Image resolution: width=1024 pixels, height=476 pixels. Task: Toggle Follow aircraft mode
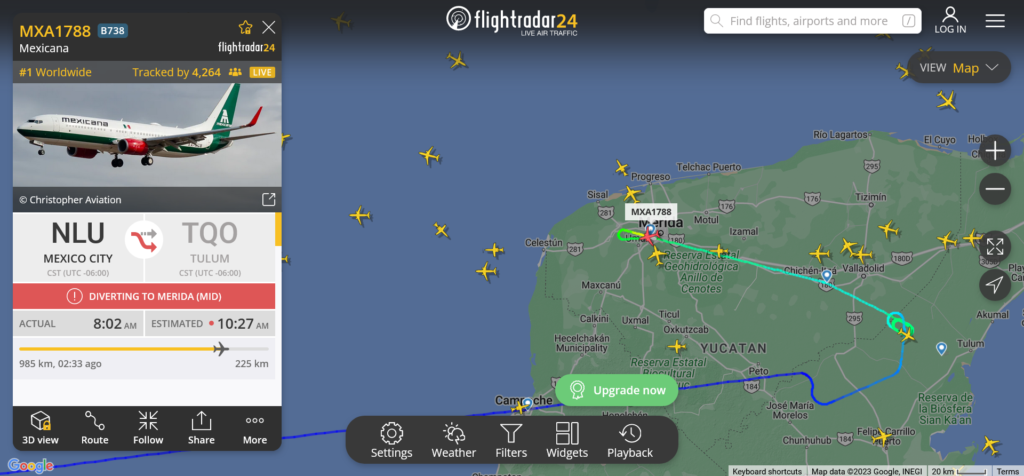(148, 428)
